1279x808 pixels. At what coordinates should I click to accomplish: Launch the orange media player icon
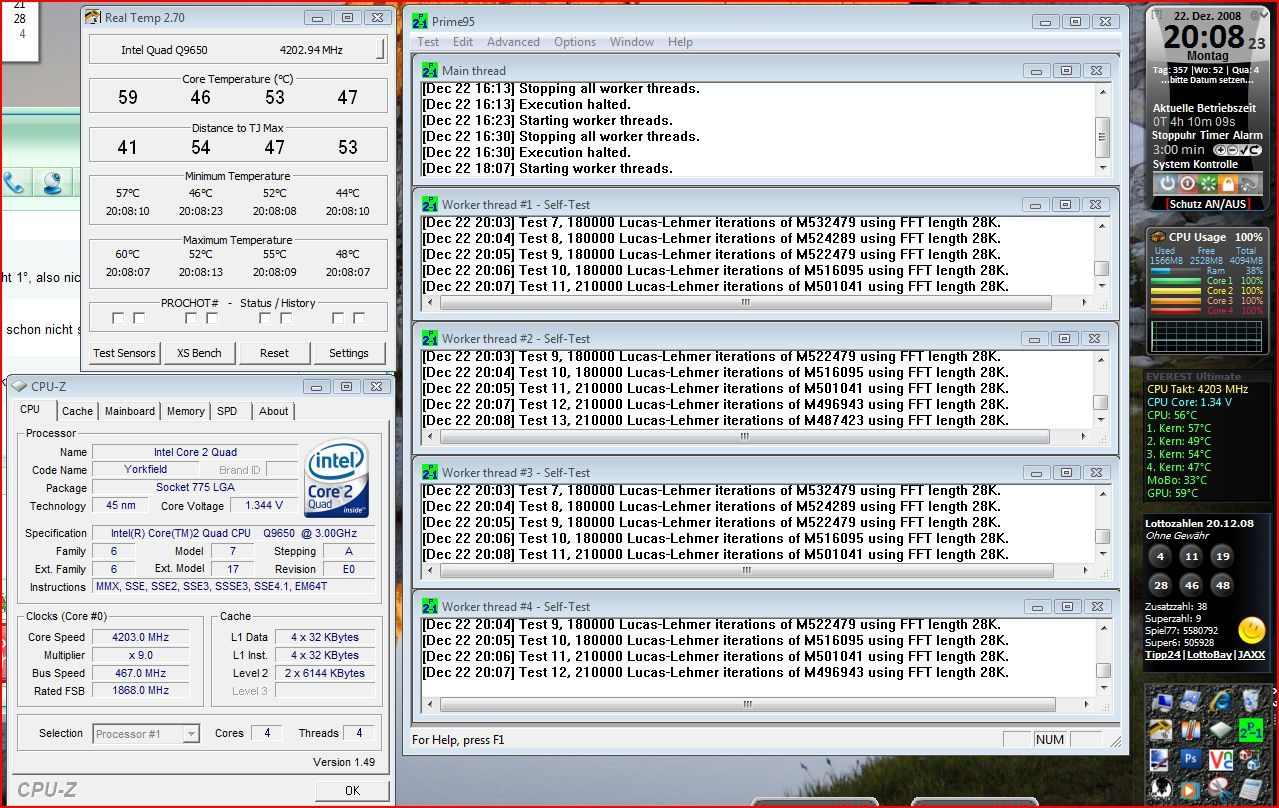(x=1191, y=791)
